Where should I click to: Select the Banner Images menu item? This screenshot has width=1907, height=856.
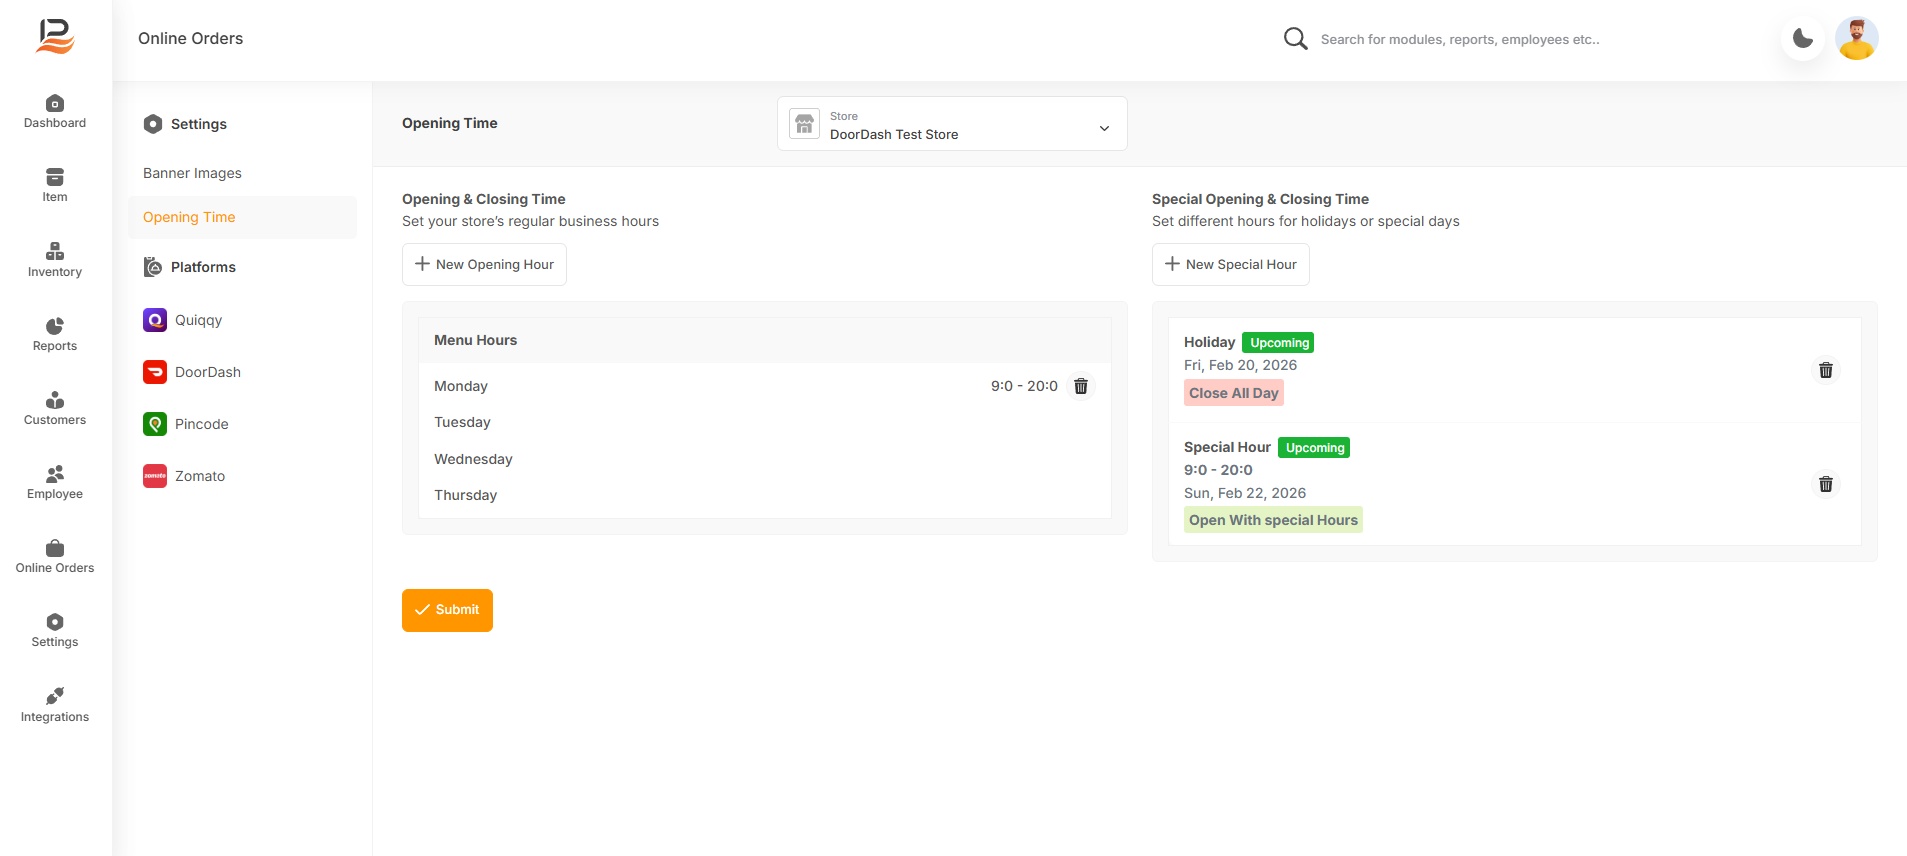coord(192,173)
